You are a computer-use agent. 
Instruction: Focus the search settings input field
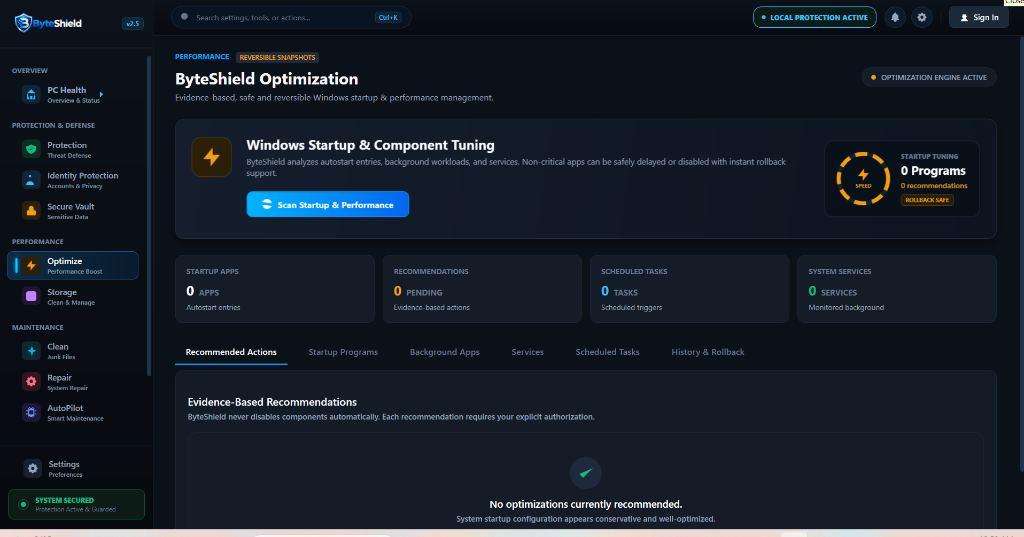click(291, 18)
